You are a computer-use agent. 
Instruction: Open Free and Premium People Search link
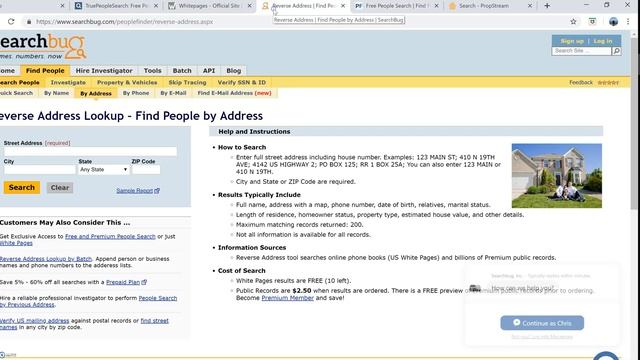[110, 236]
